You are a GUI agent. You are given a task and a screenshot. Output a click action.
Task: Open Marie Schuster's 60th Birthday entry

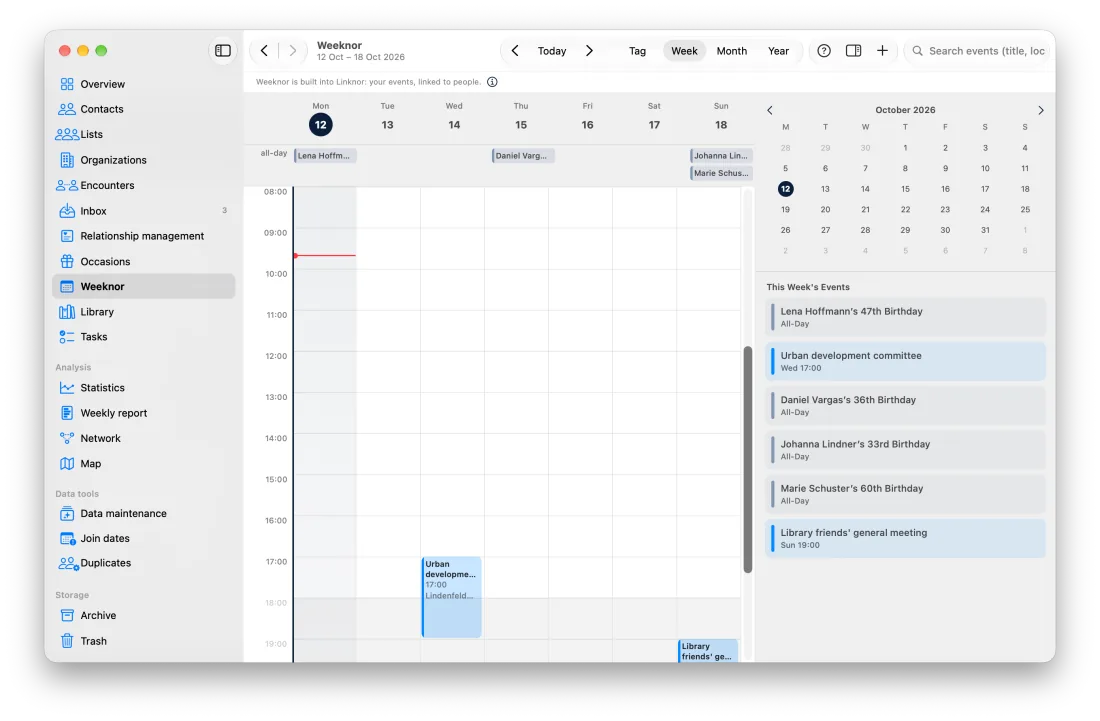click(905, 494)
